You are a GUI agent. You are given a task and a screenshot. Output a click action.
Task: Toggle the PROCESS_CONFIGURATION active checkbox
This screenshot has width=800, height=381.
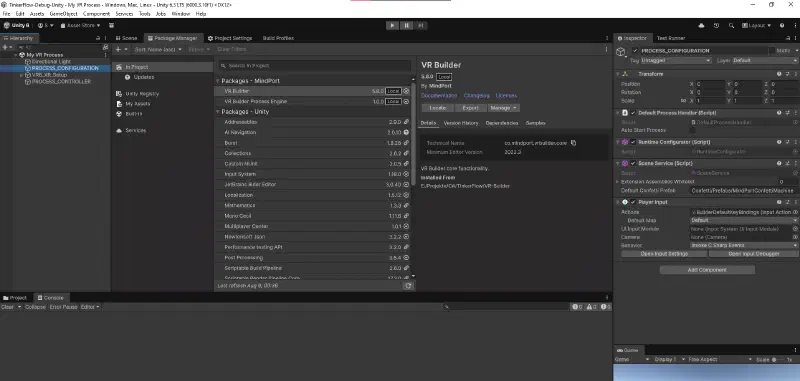(x=635, y=51)
